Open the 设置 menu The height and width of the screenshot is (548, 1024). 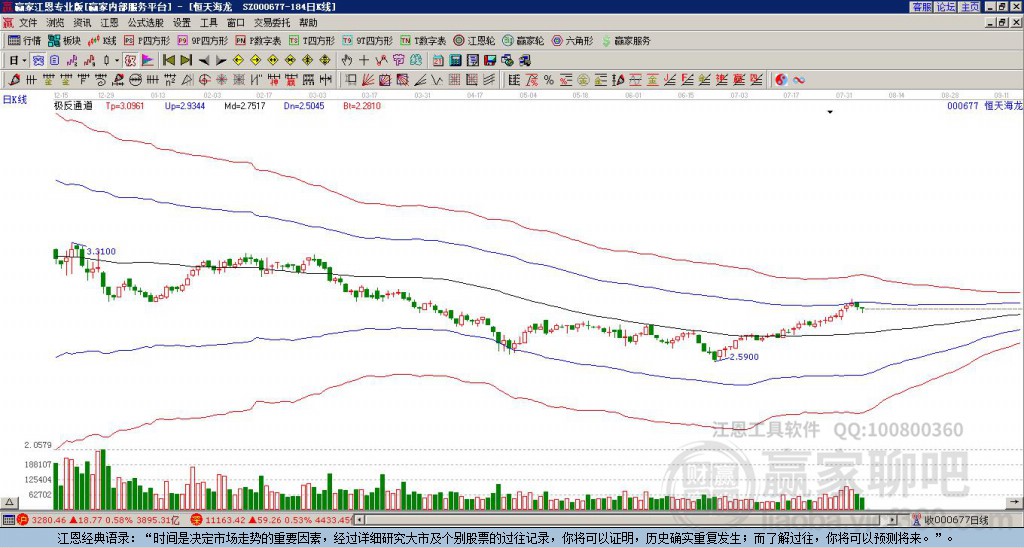pyautogui.click(x=182, y=23)
